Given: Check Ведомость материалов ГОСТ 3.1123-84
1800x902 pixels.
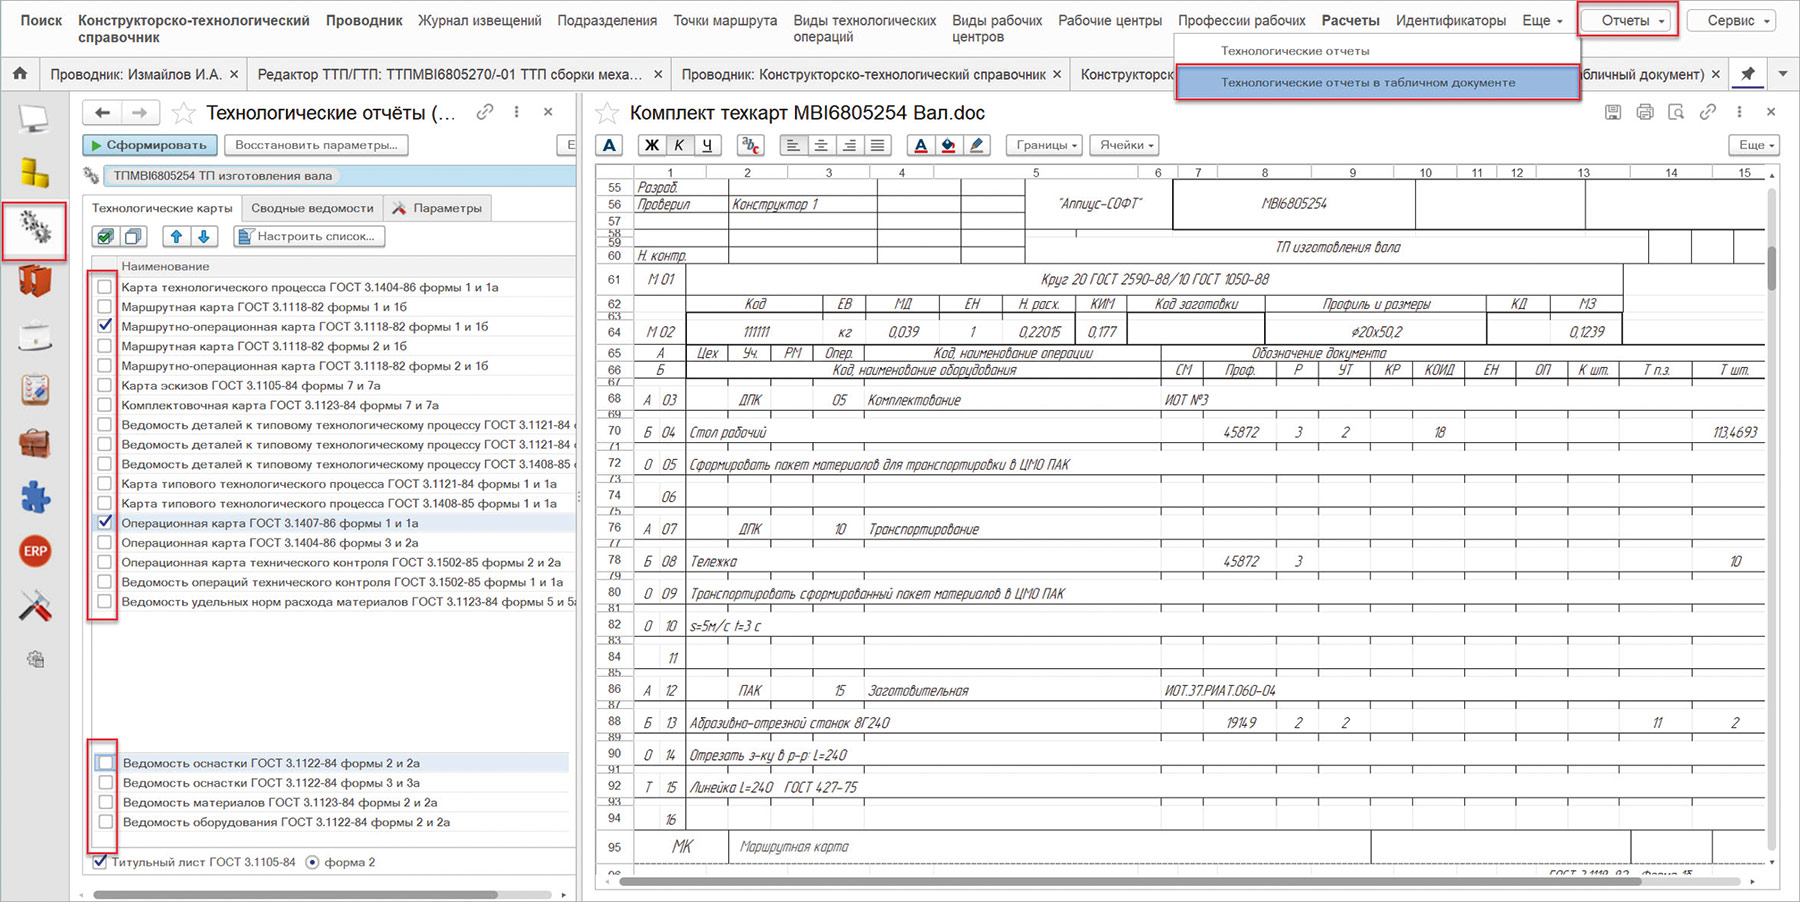Looking at the screenshot, I should (x=106, y=802).
